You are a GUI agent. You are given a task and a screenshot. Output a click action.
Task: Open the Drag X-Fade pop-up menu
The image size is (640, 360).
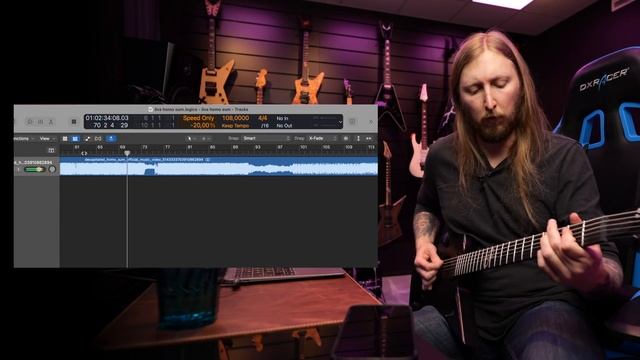[322, 139]
